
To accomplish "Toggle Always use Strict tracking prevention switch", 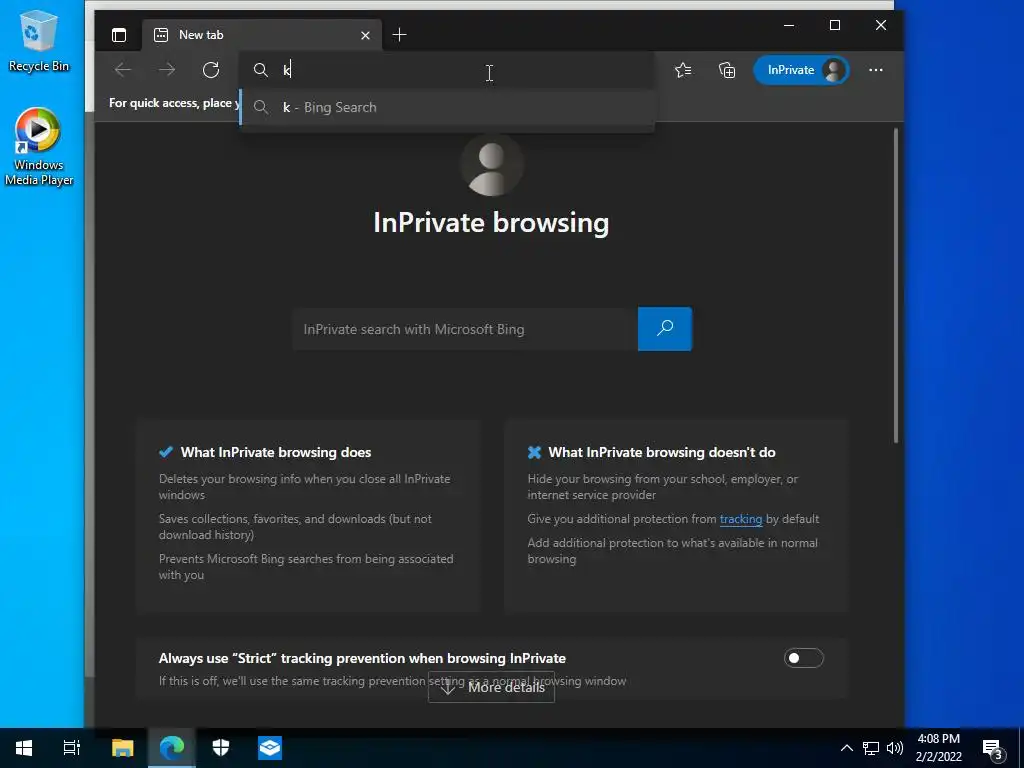I will point(804,658).
